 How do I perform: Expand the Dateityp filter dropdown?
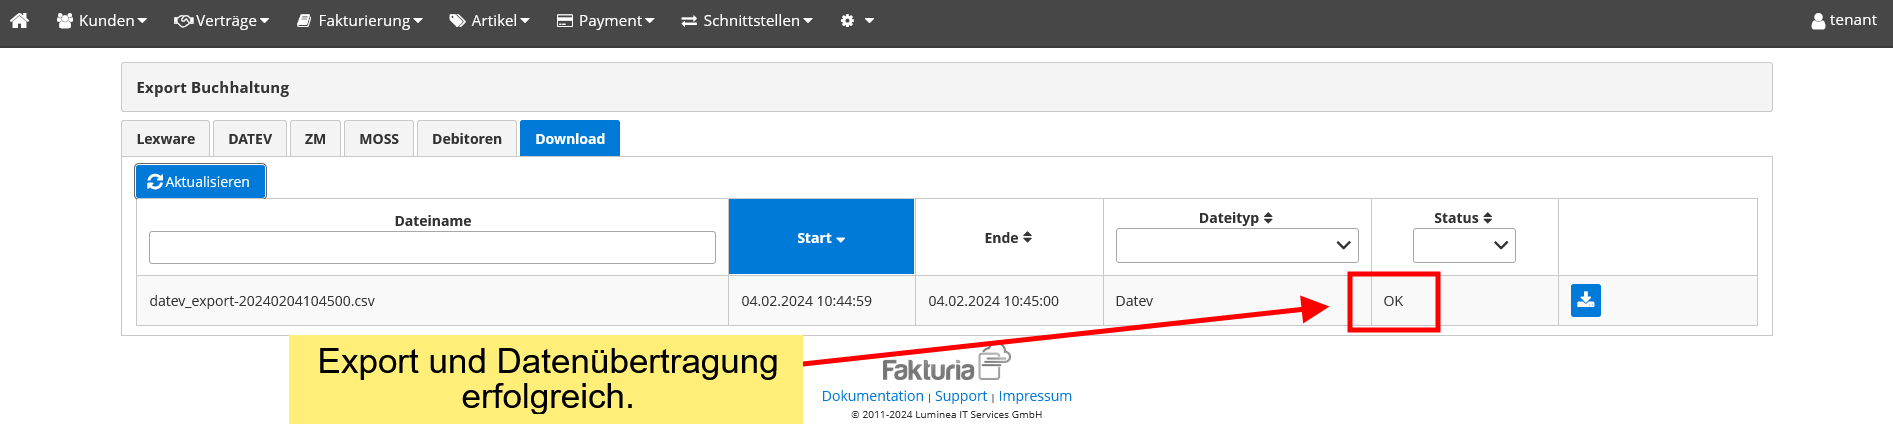[1236, 245]
